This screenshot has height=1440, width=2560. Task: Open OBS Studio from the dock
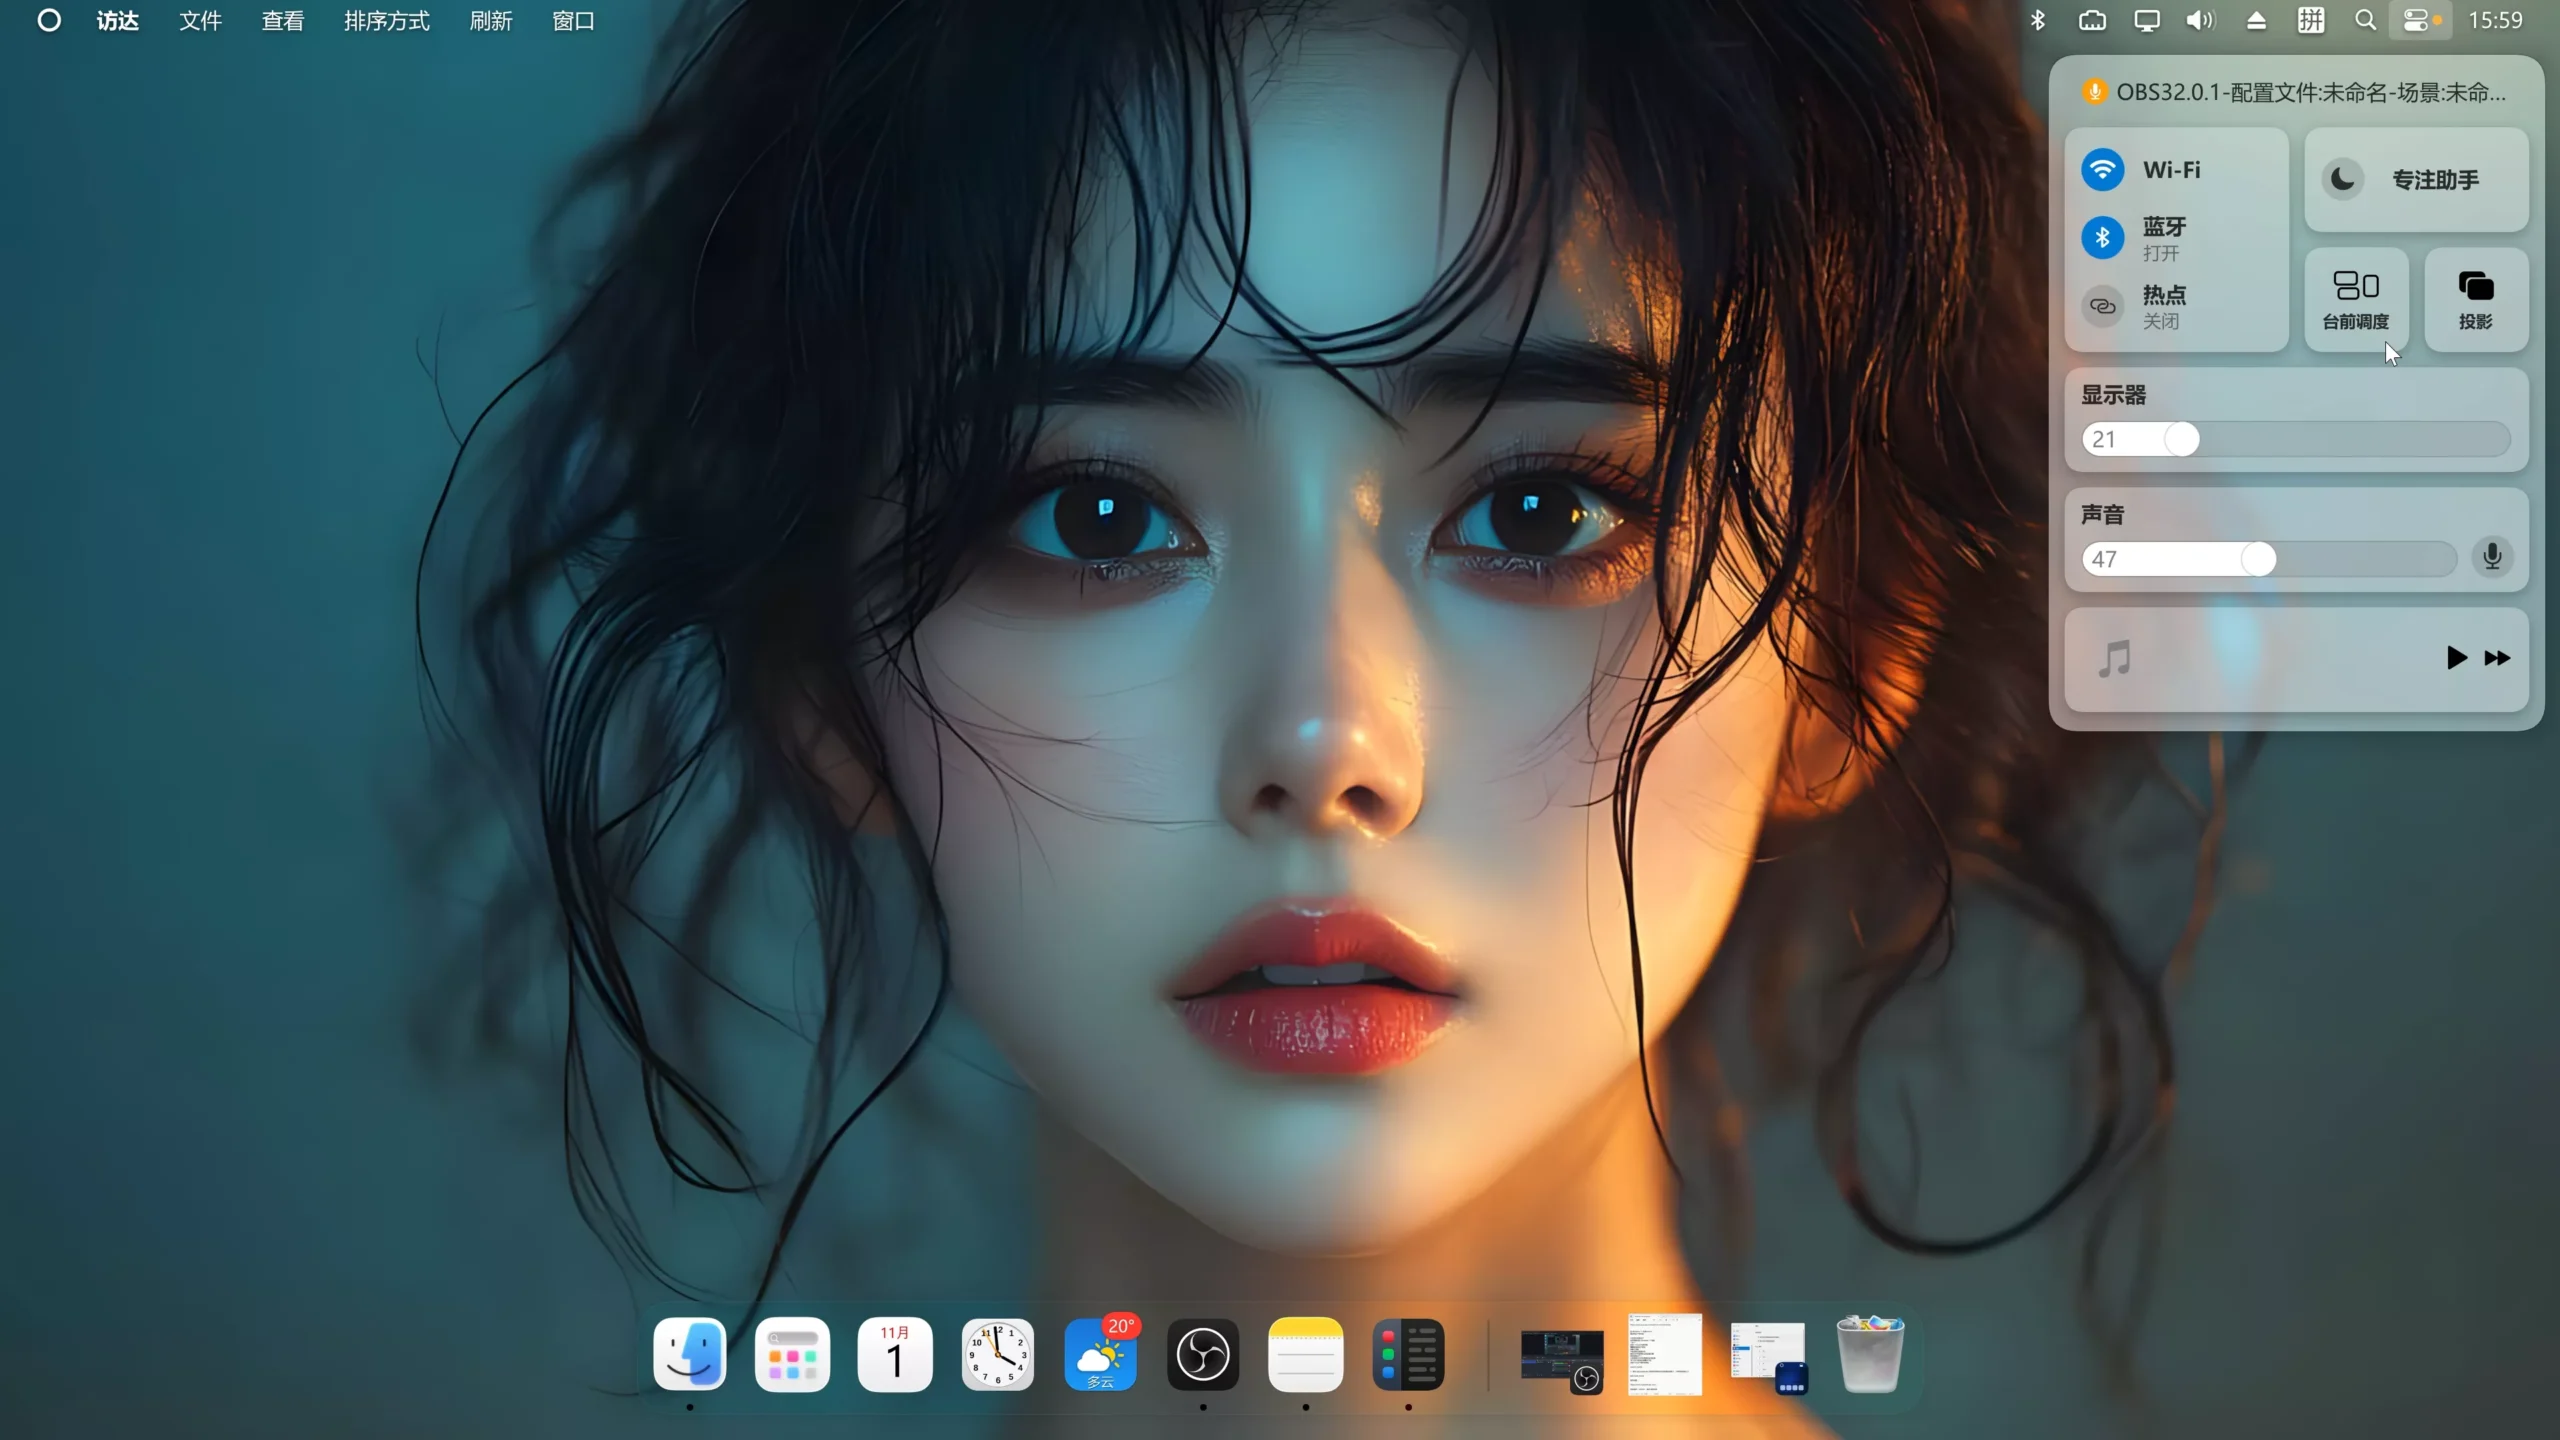pos(1203,1355)
